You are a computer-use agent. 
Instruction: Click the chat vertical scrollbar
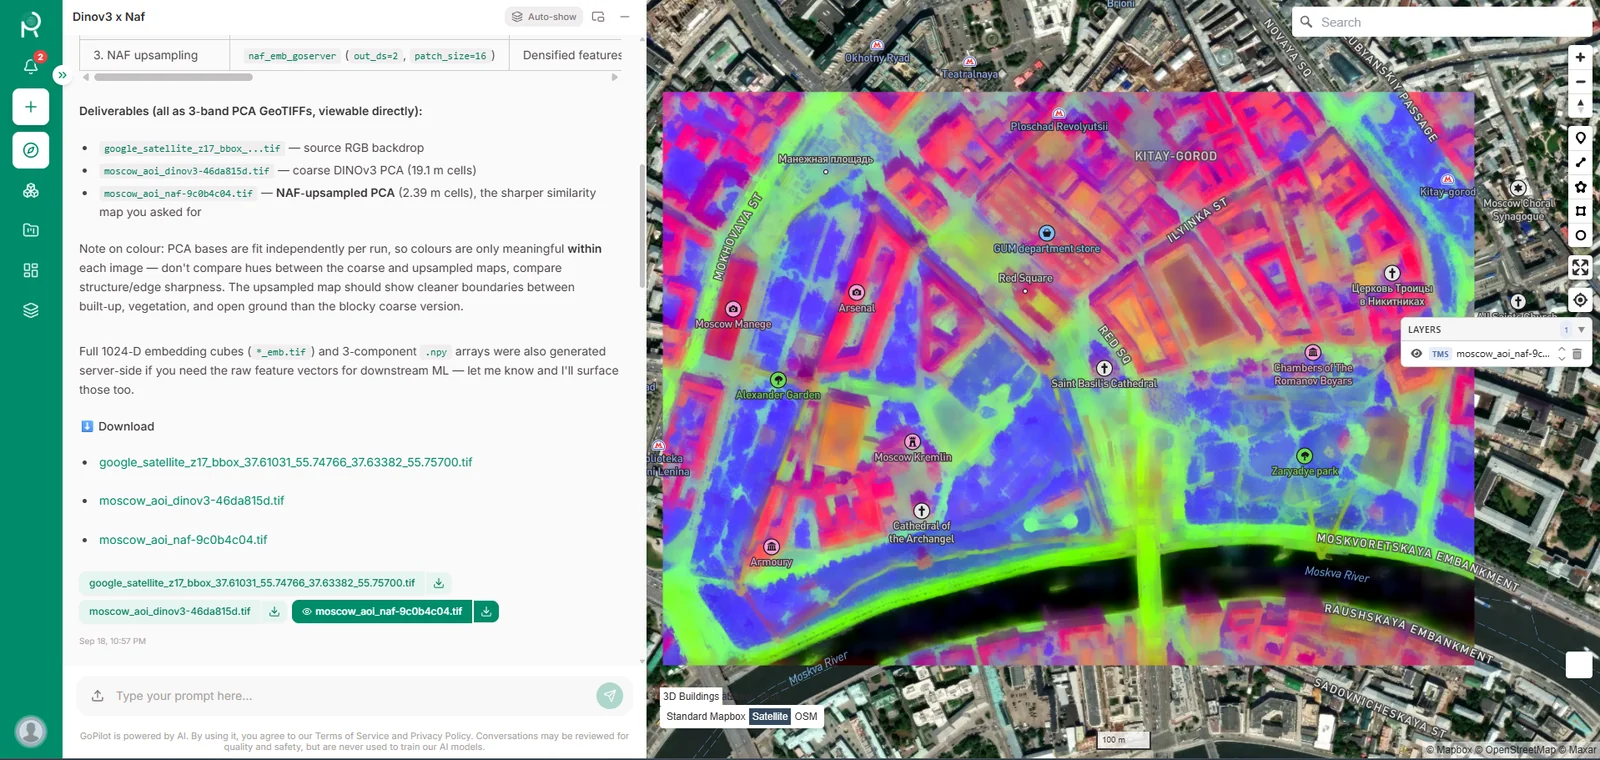click(642, 225)
